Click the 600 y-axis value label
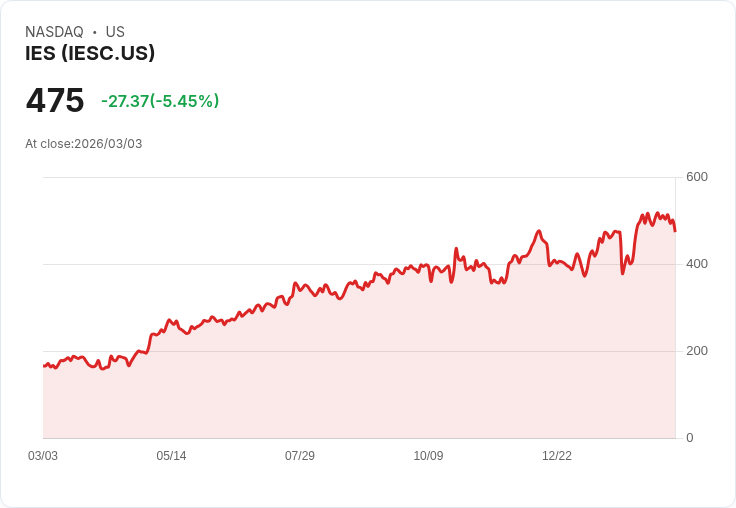Image resolution: width=736 pixels, height=508 pixels. pyautogui.click(x=697, y=177)
